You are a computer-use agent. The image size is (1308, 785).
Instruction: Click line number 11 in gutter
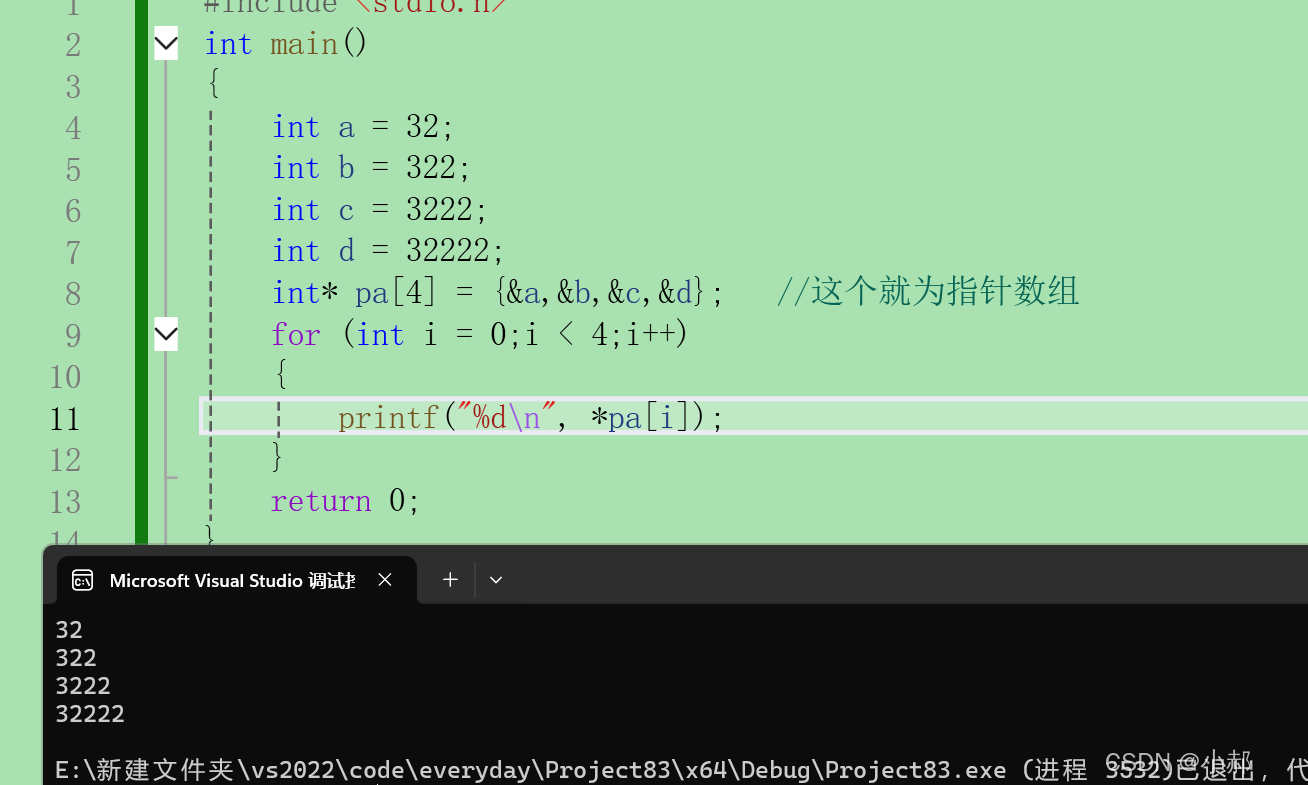(65, 418)
